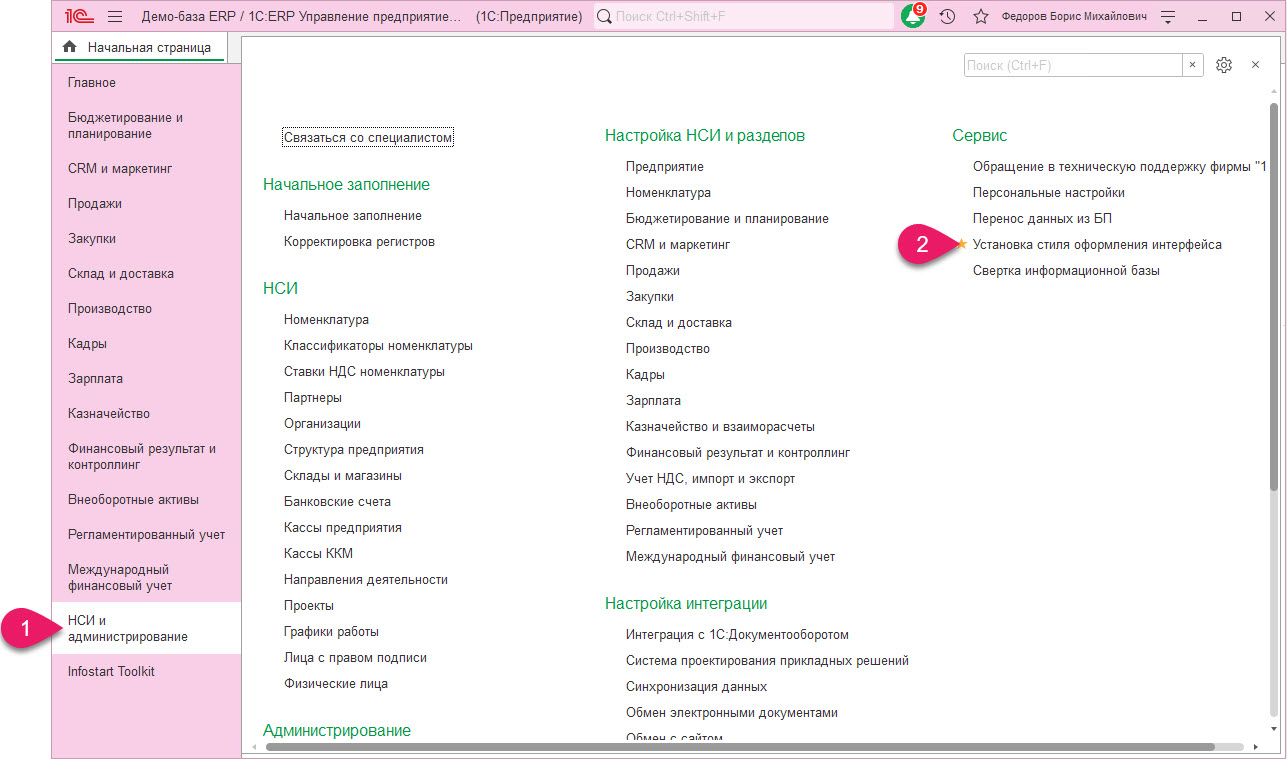Open Склады и магазины link
The height and width of the screenshot is (759, 1287).
tap(342, 476)
